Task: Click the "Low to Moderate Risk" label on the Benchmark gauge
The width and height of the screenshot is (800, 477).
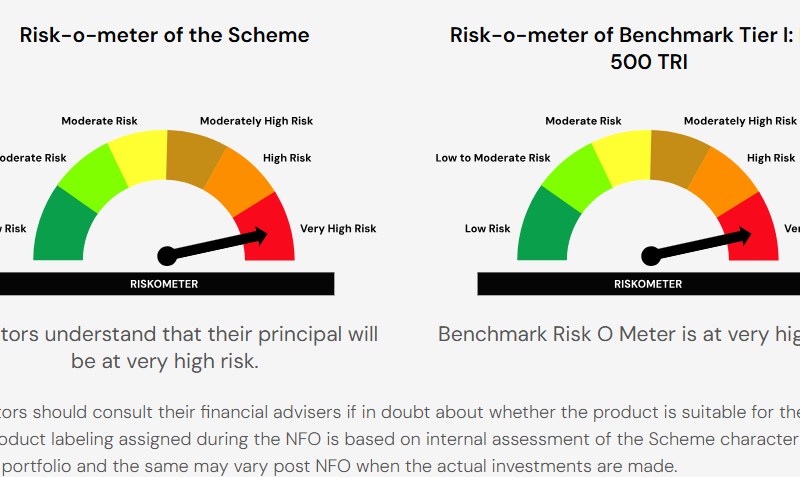Action: tap(493, 158)
